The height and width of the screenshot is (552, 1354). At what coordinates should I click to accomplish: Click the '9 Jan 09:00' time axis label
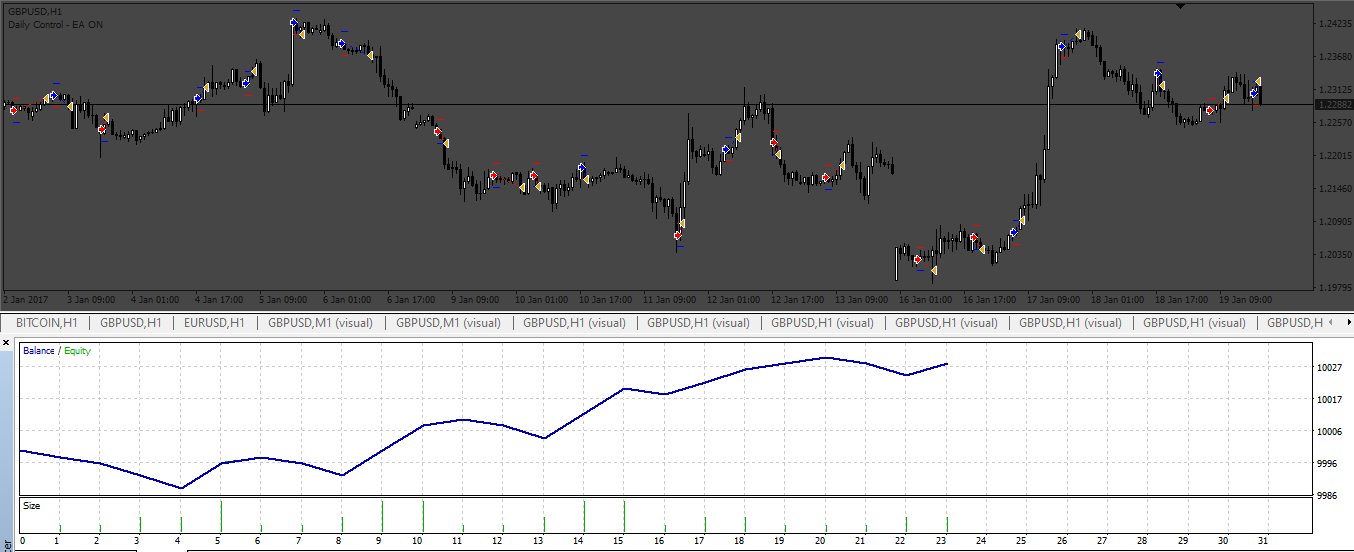[475, 299]
